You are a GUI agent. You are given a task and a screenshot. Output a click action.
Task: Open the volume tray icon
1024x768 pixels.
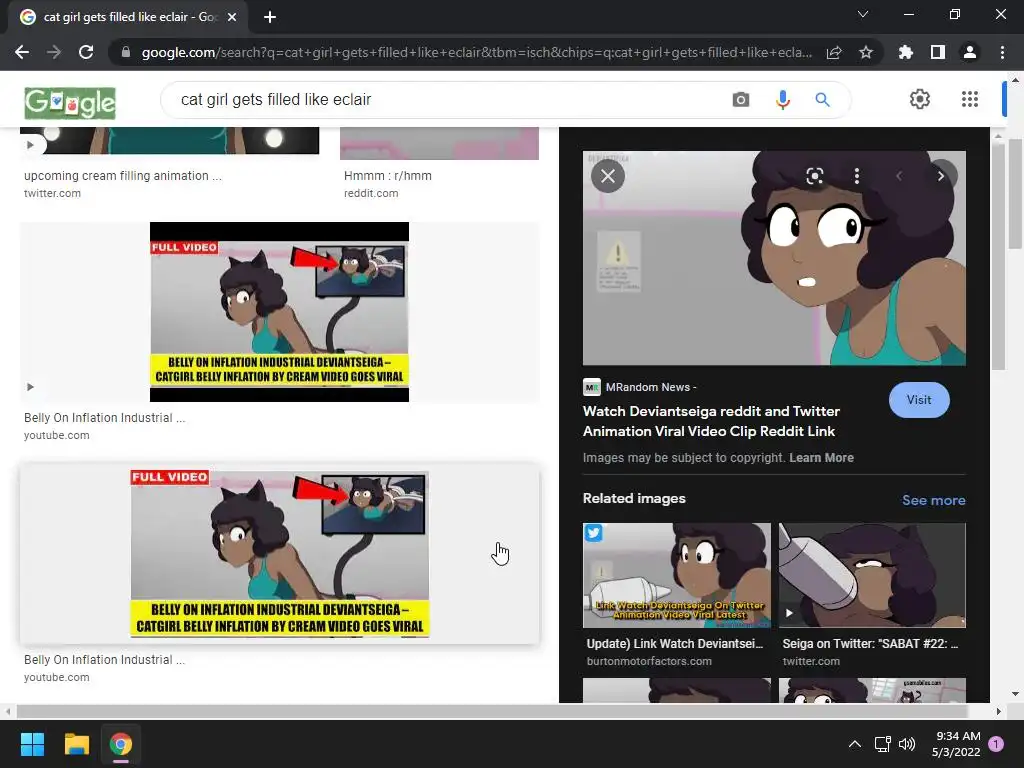coord(906,744)
